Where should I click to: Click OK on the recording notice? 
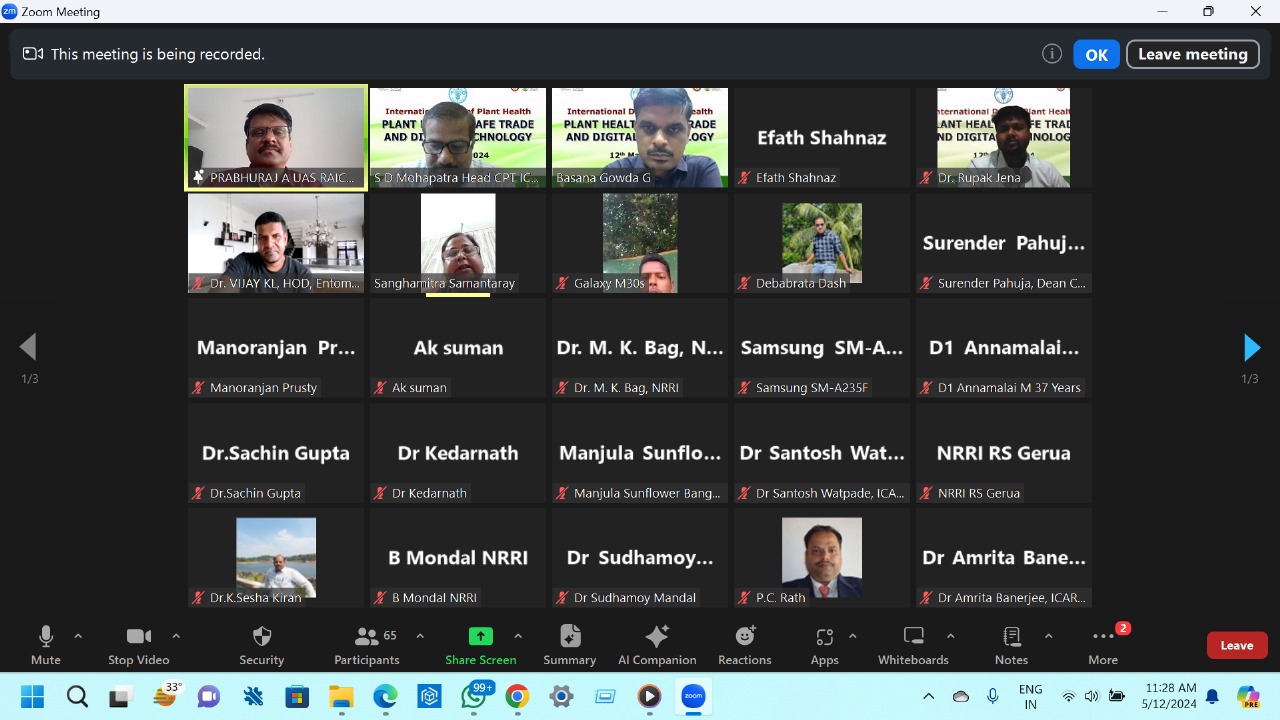1096,55
